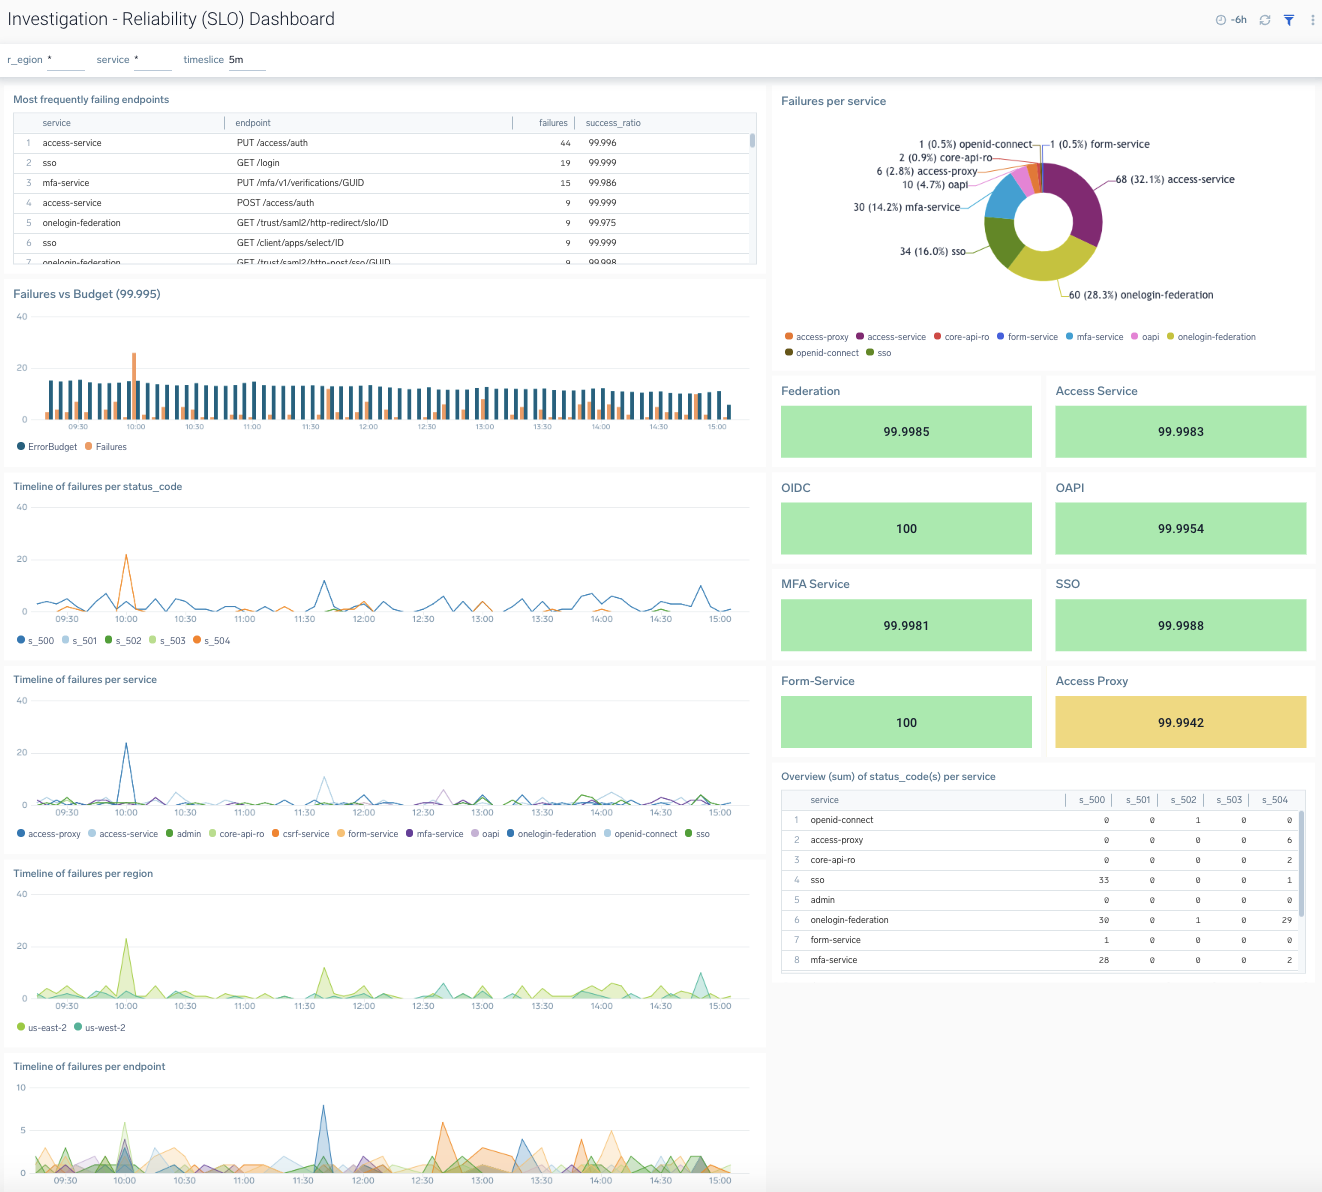The image size is (1322, 1192).
Task: Click the refresh dashboard icon
Action: point(1264,19)
